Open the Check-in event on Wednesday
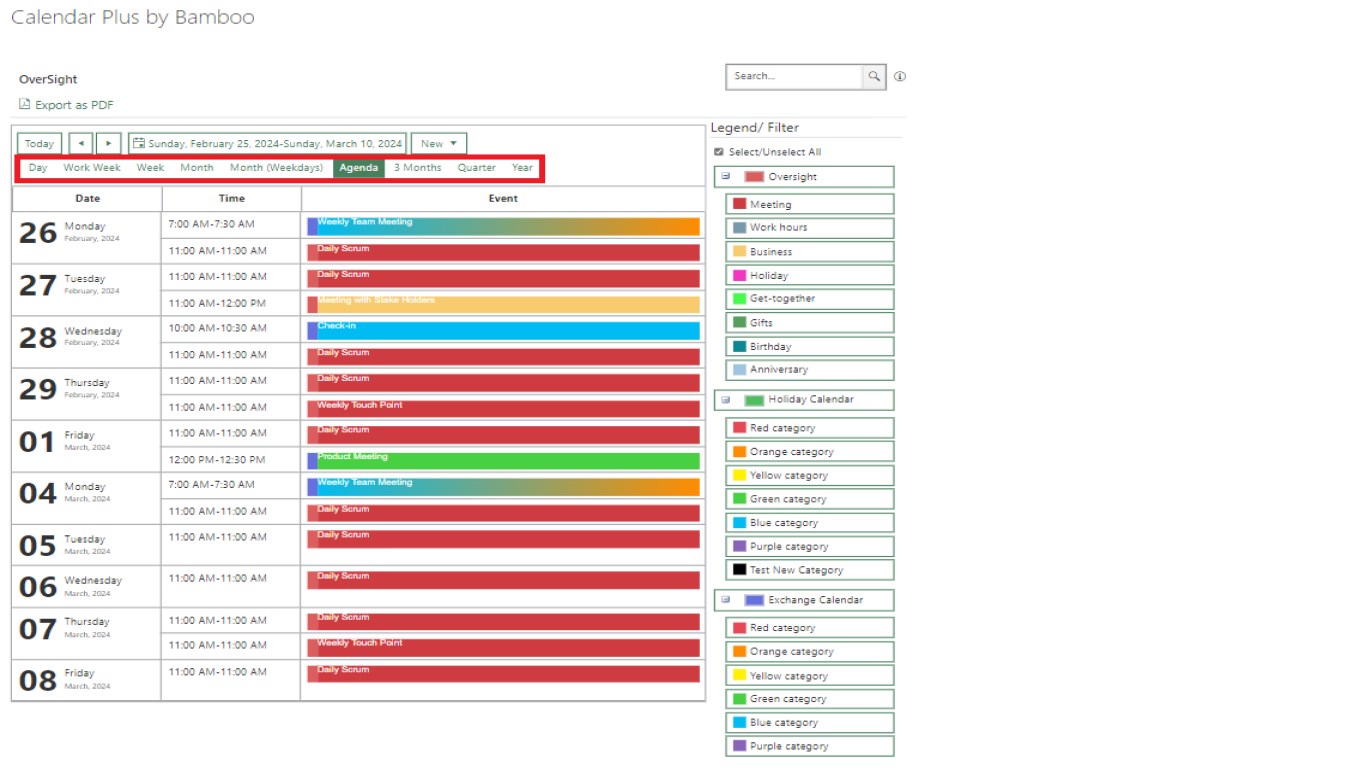 [x=504, y=331]
